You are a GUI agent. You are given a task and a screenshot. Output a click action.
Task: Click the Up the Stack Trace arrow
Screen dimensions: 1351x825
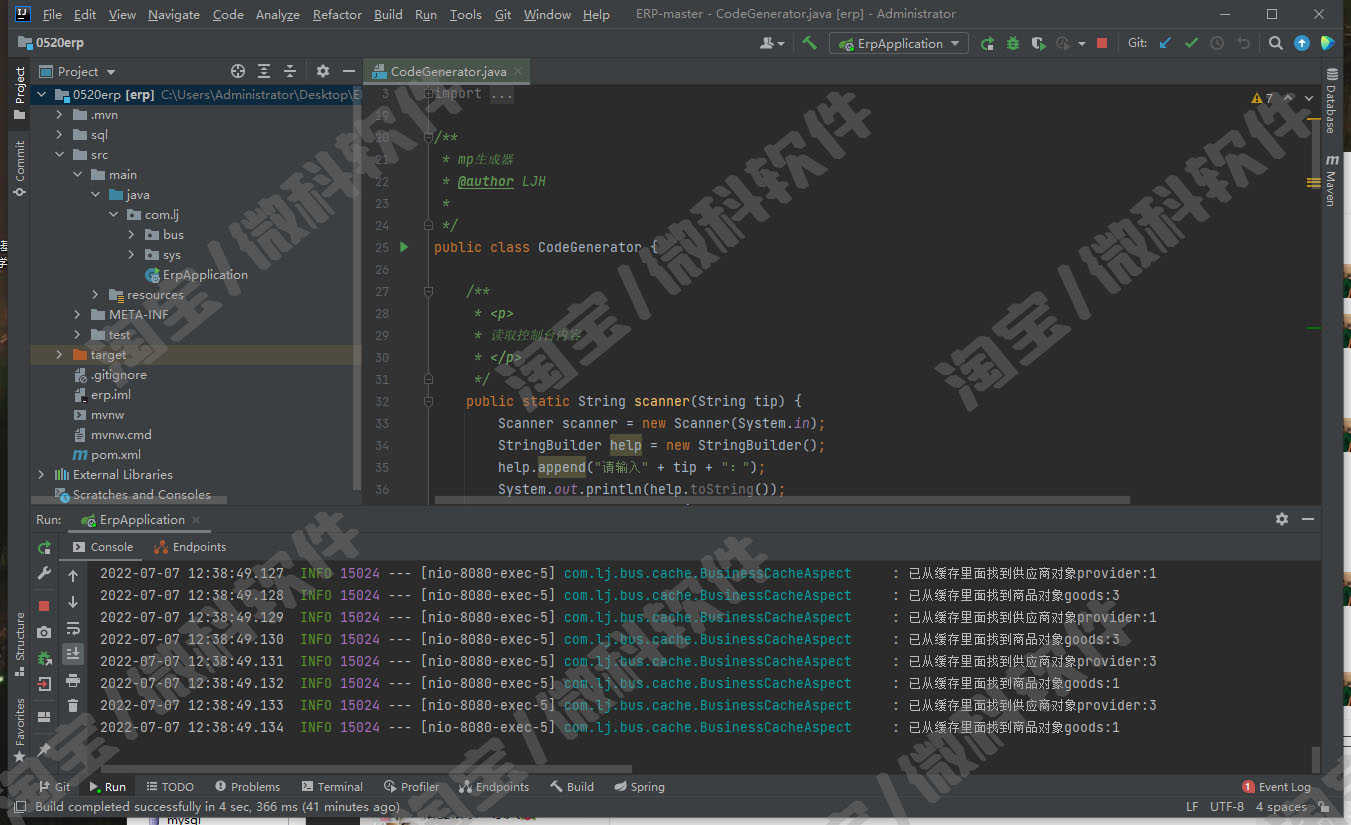tap(73, 576)
